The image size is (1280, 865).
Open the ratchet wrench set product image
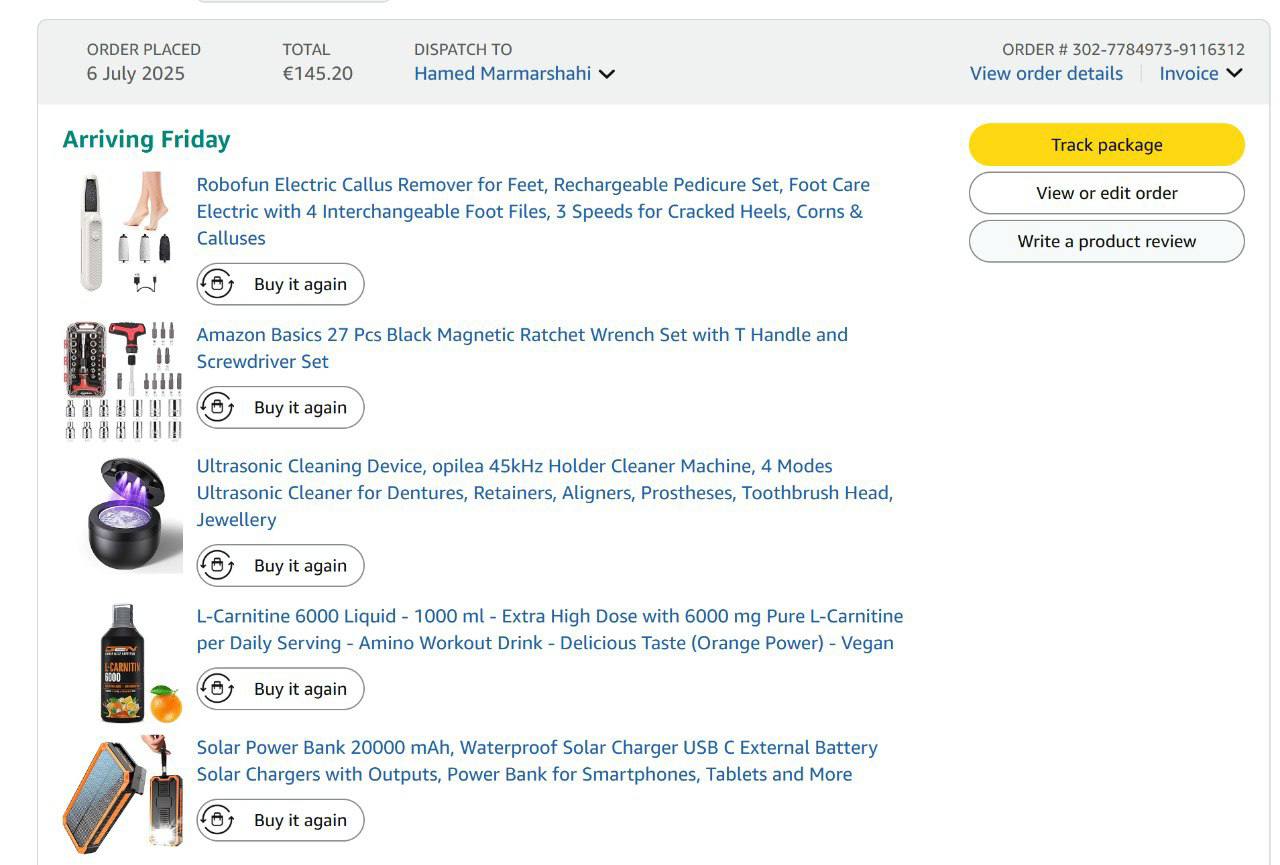coord(124,380)
